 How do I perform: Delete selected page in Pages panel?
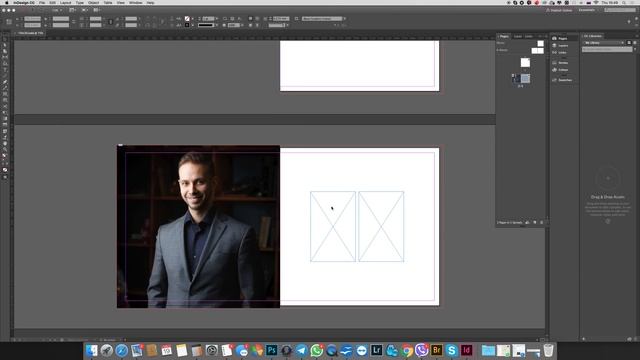(542, 222)
